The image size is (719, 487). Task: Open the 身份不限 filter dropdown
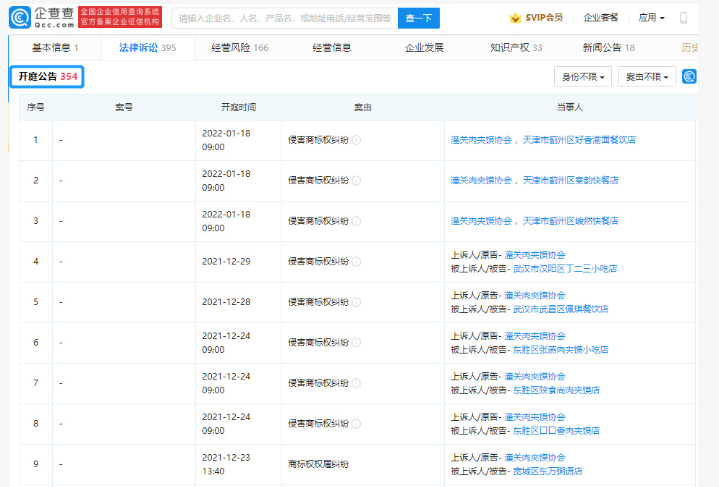(583, 77)
